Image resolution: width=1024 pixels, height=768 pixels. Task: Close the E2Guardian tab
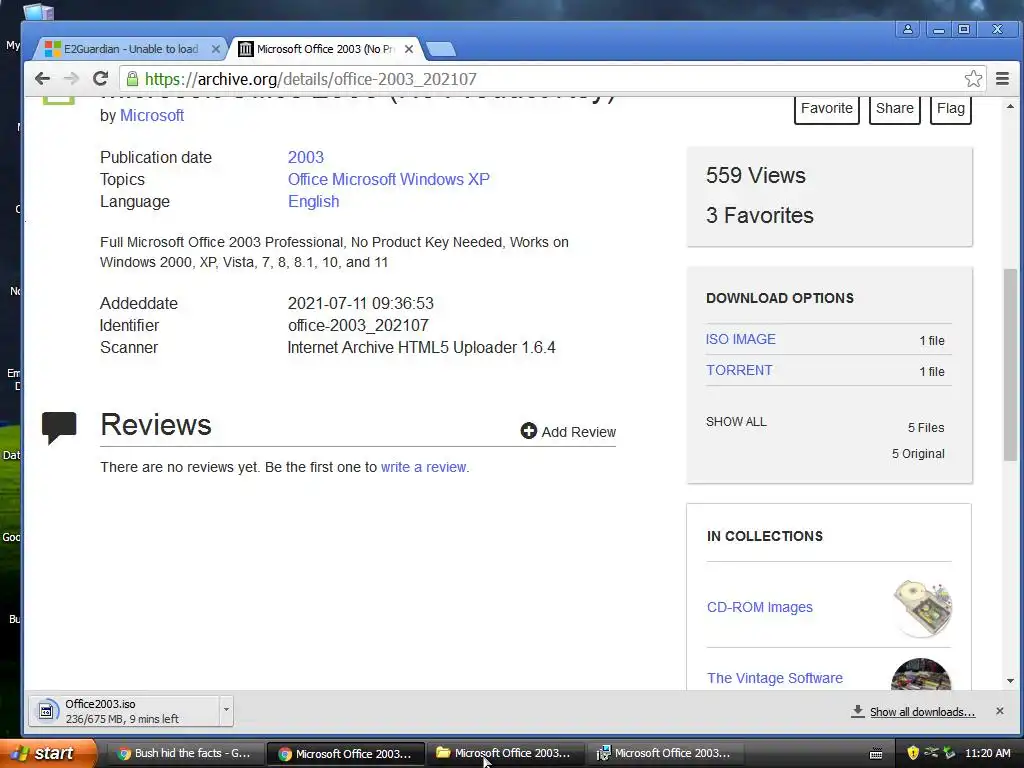tap(216, 49)
